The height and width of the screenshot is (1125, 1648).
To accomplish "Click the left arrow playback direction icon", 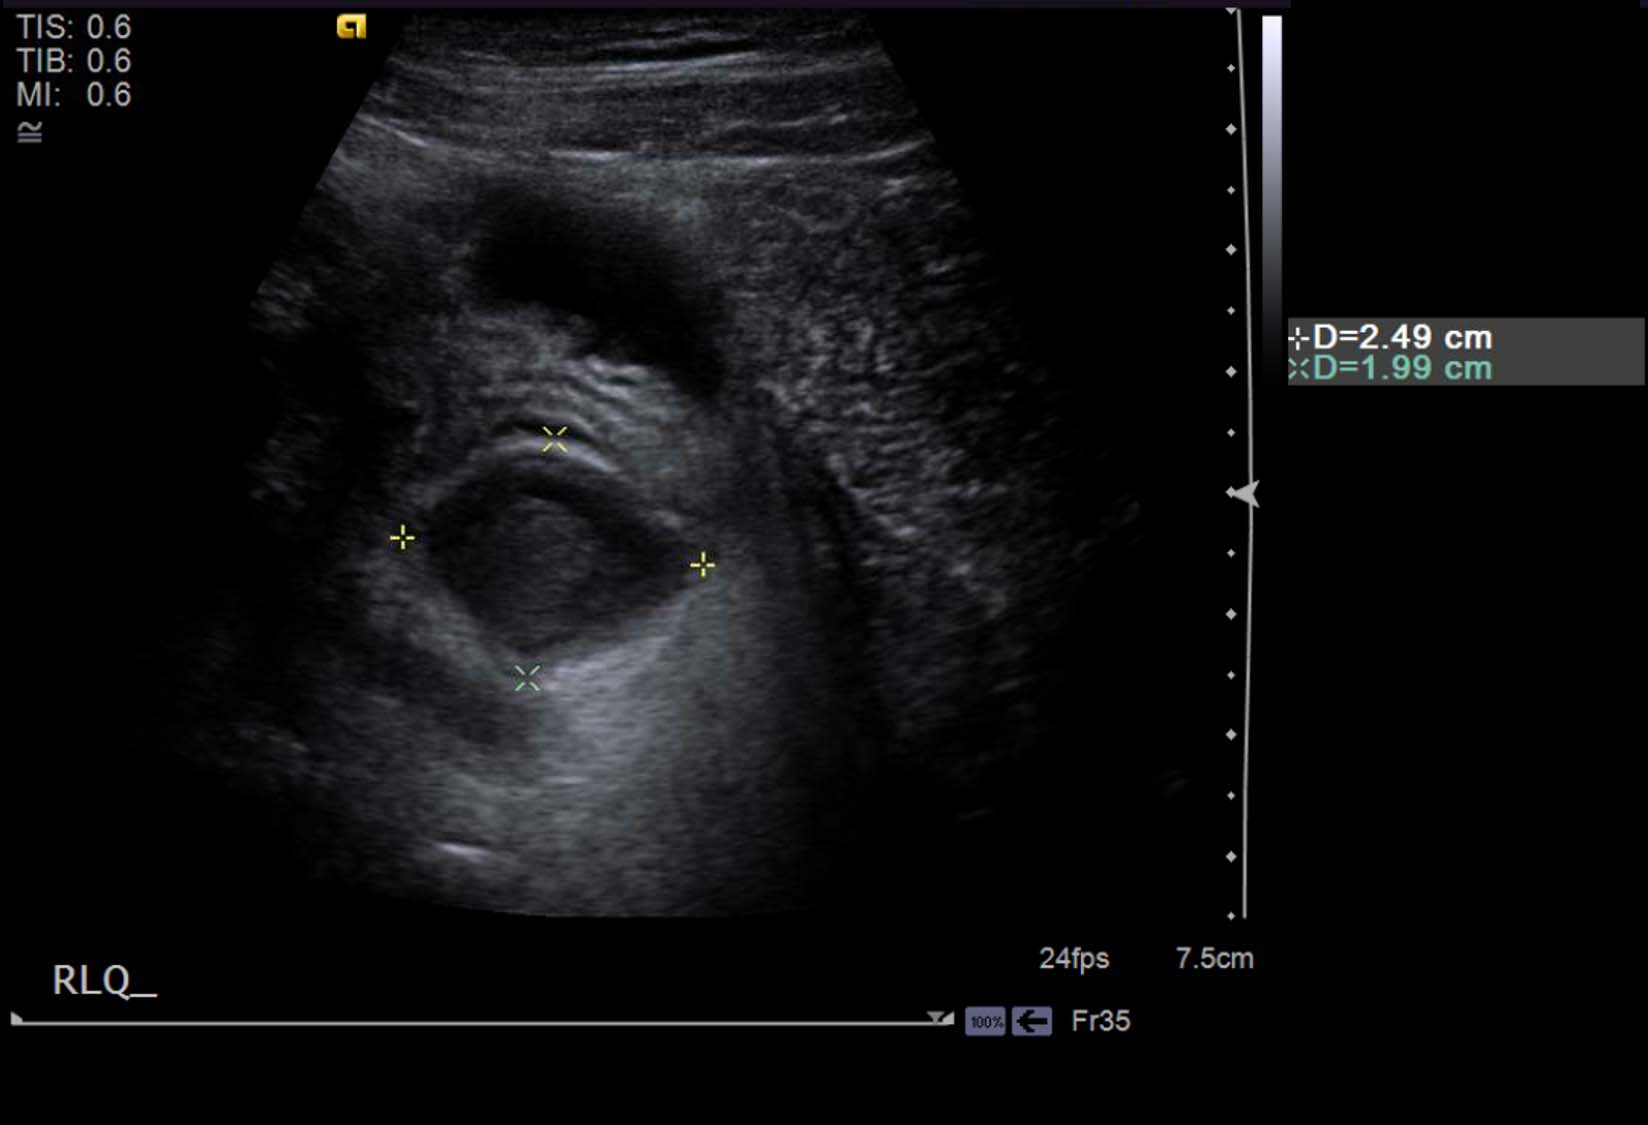I will tap(1031, 1022).
